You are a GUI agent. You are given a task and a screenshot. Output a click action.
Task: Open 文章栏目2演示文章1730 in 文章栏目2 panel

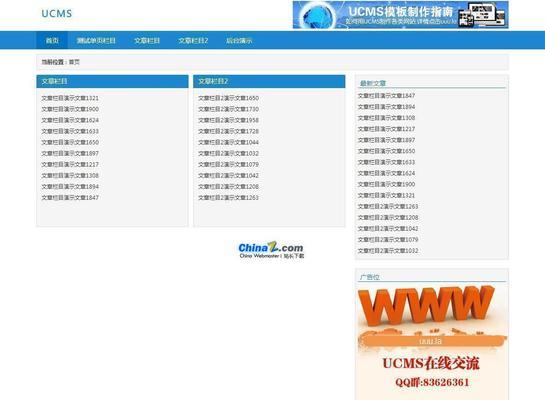tap(228, 109)
